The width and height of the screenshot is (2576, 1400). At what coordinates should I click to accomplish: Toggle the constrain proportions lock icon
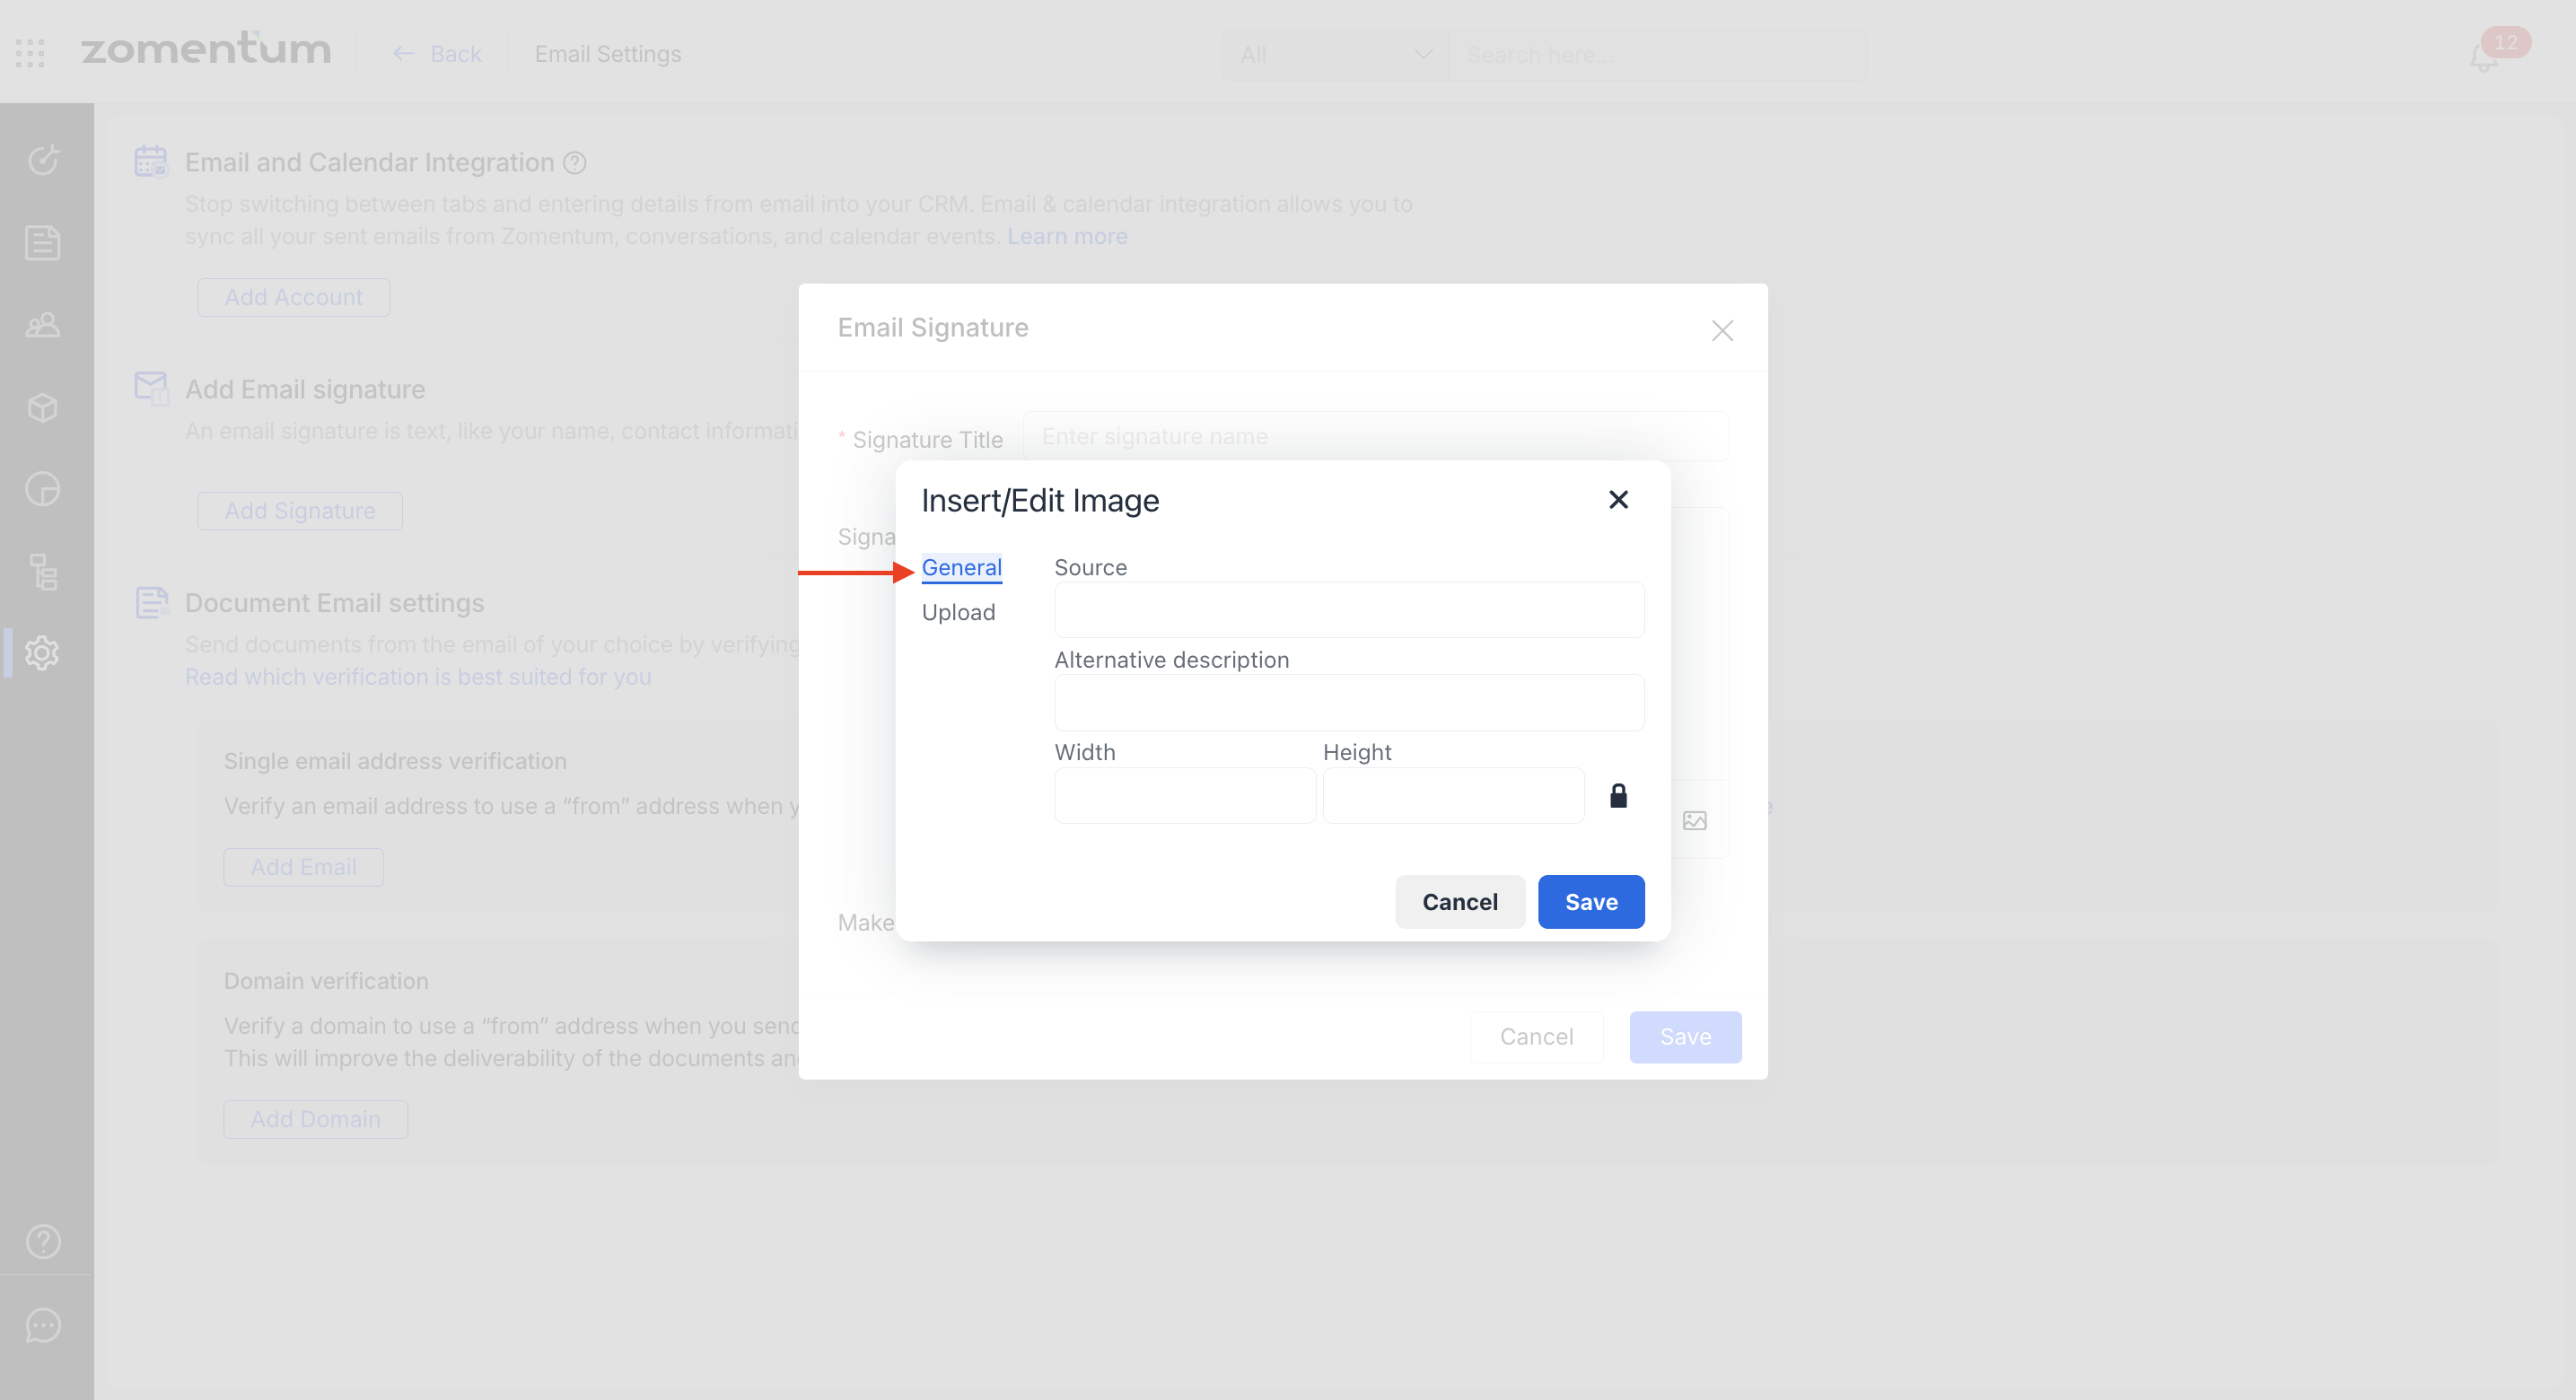pyautogui.click(x=1618, y=795)
